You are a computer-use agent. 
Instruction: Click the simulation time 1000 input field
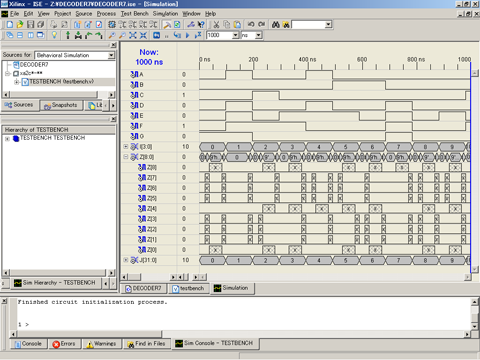[219, 35]
